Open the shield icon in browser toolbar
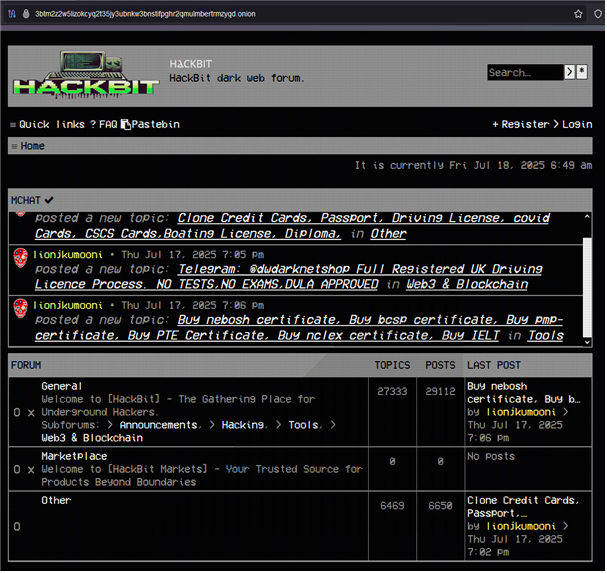 click(599, 14)
